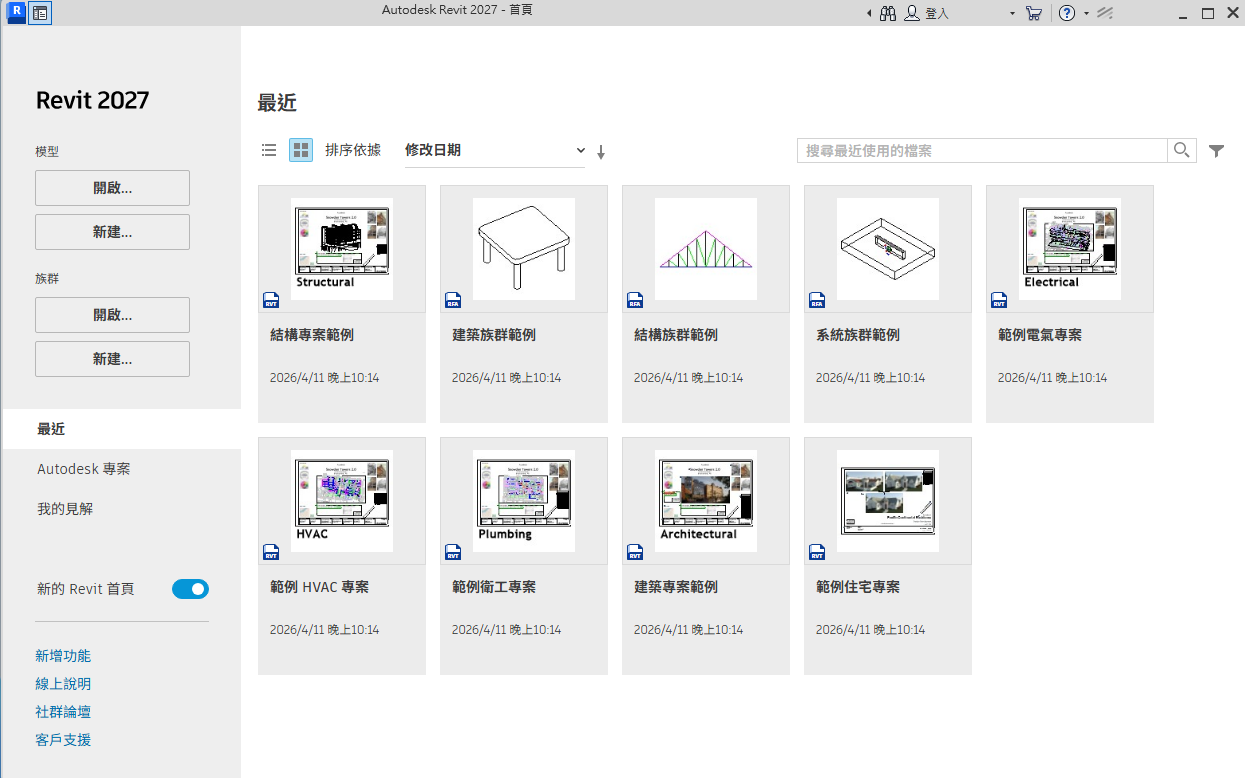Open the binoculars search icon in title bar
This screenshot has width=1245, height=778.
pos(887,13)
